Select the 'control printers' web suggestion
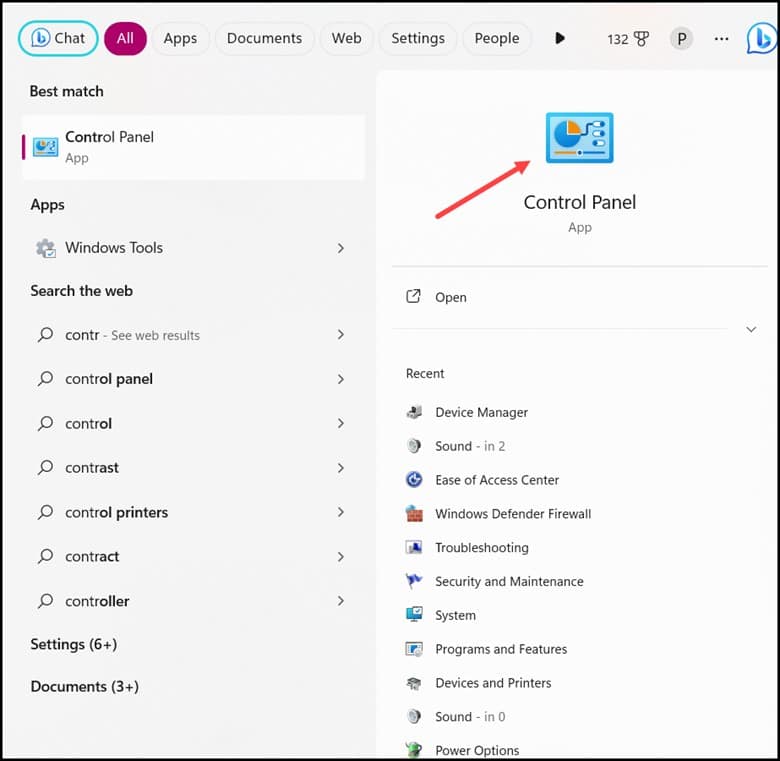 [194, 512]
